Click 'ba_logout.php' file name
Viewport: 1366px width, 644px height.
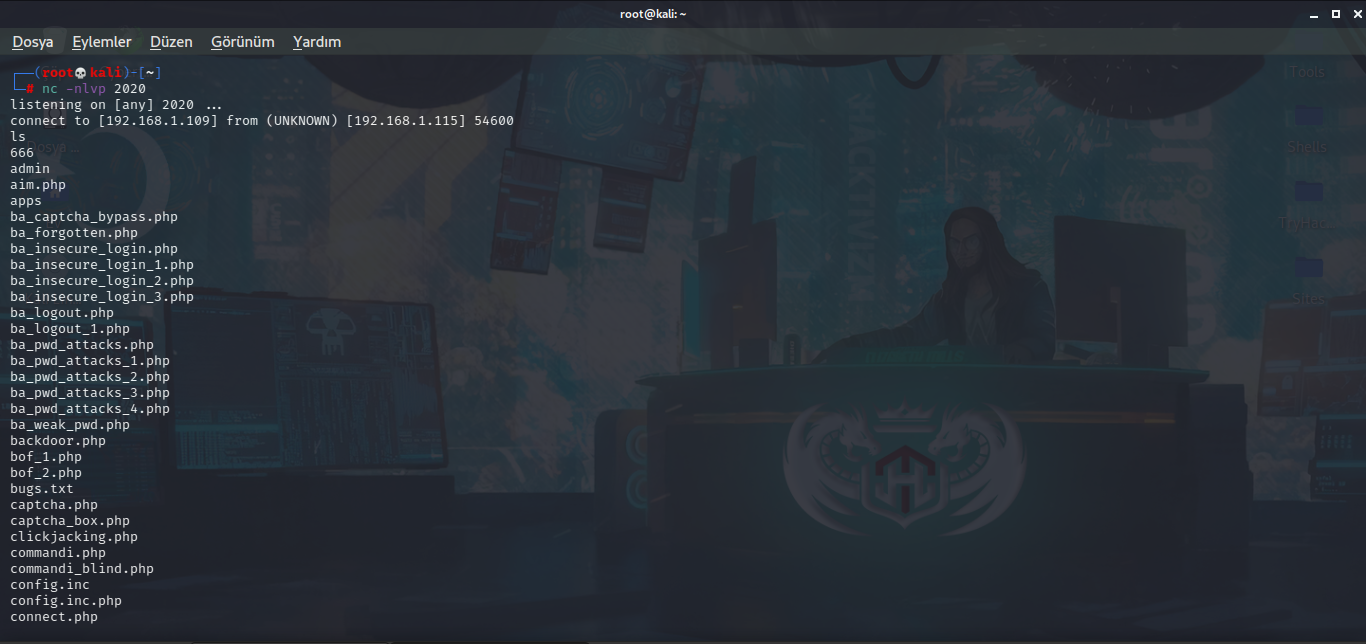coord(62,313)
